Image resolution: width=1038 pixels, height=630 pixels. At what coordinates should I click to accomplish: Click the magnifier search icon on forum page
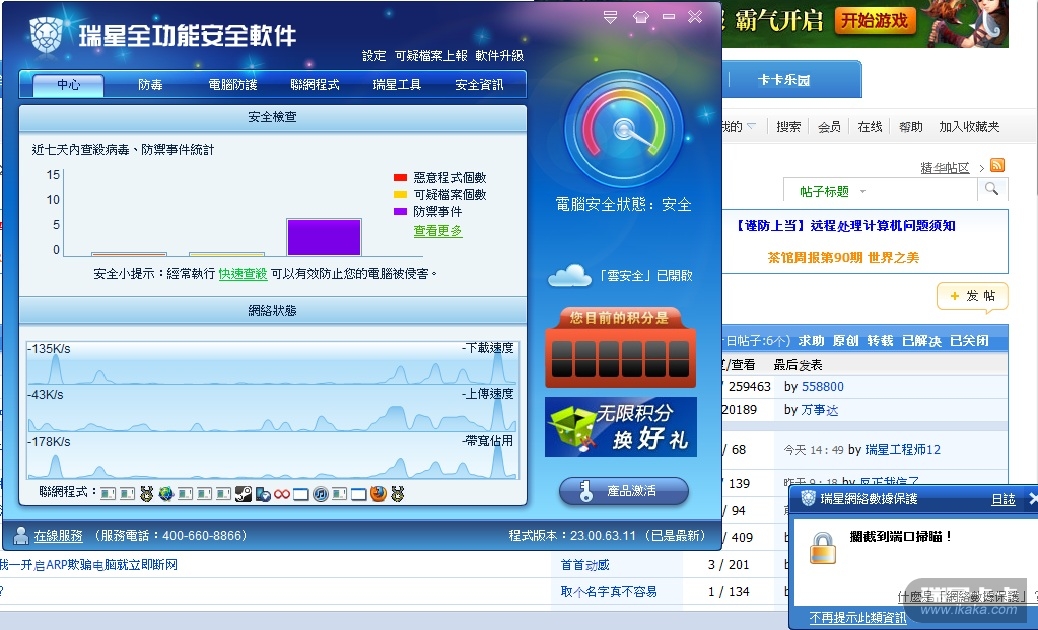tap(992, 189)
